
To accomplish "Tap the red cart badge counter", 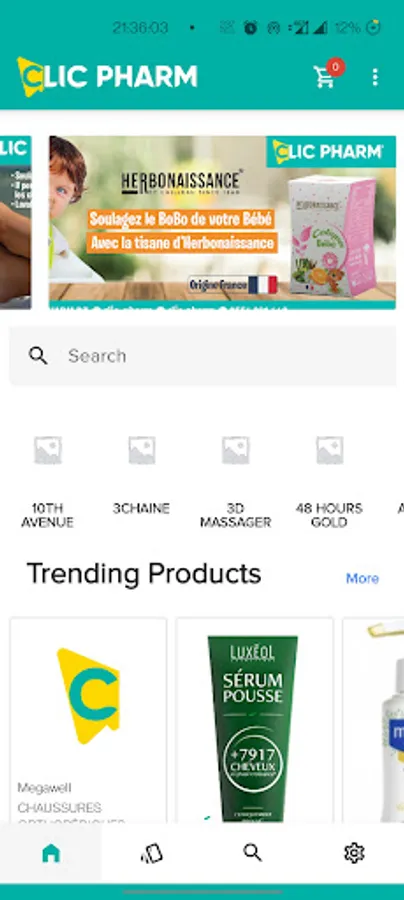I will pos(336,67).
